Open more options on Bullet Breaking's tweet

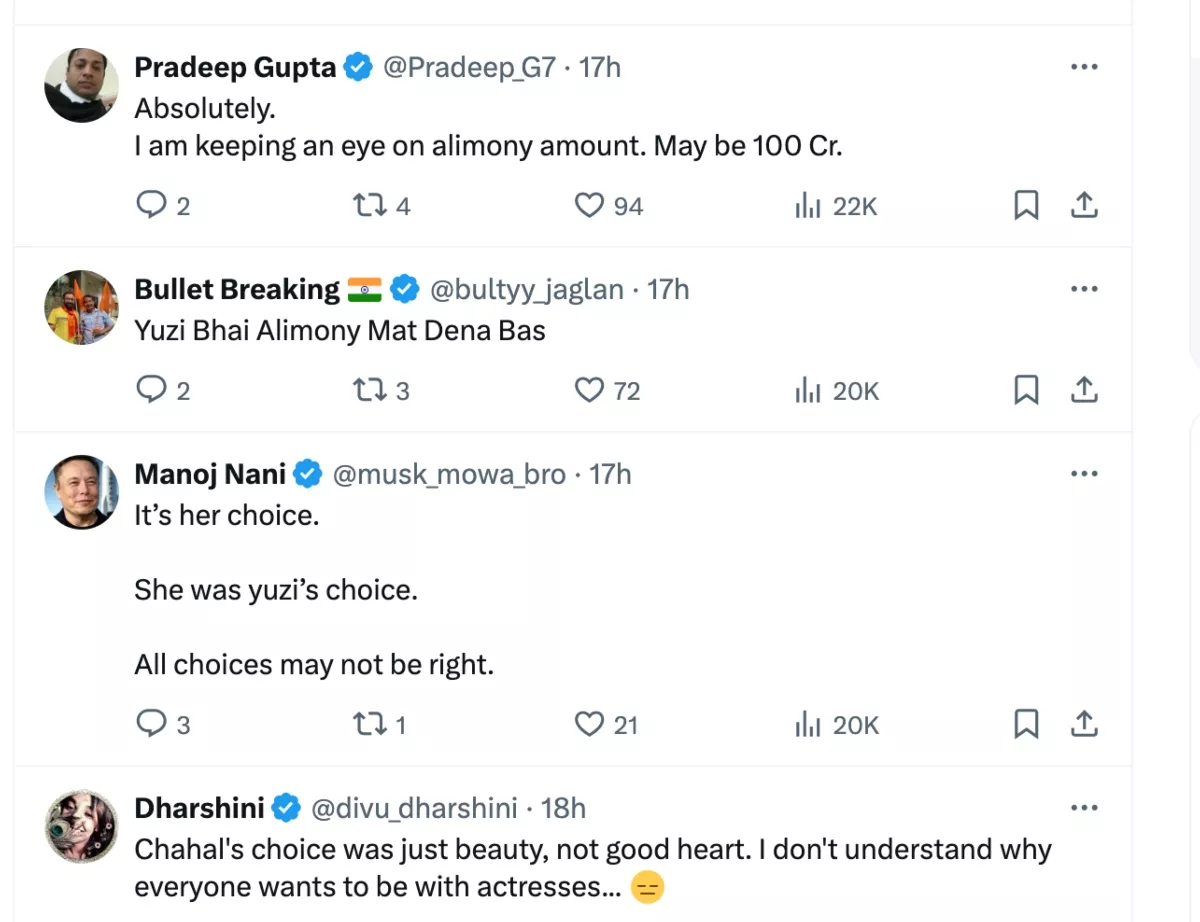point(1084,289)
